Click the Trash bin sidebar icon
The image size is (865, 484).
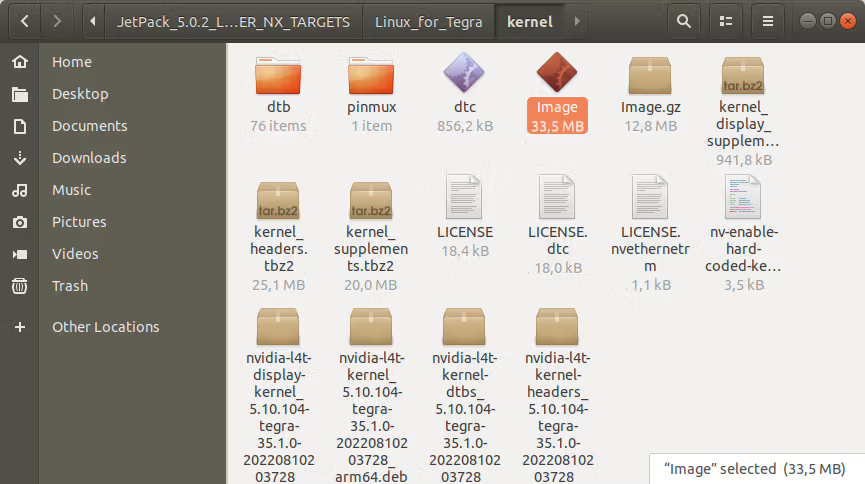[20, 286]
